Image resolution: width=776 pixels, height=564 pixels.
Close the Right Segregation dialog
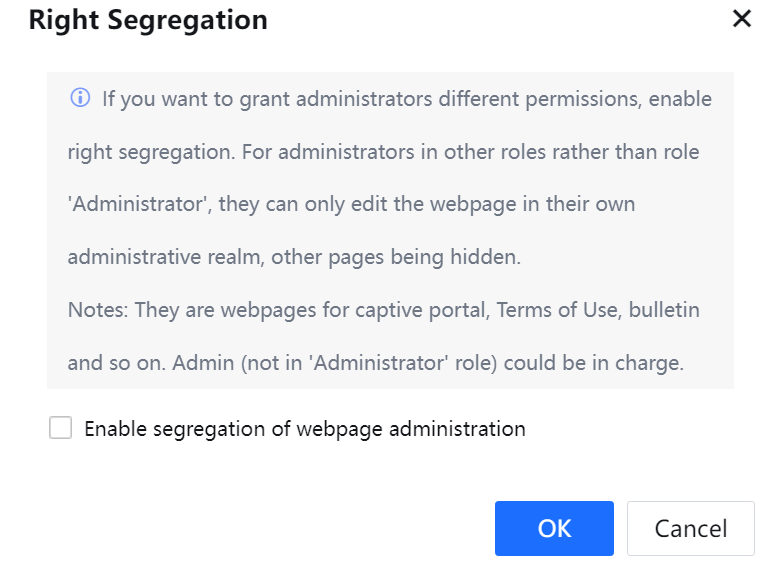pos(742,19)
